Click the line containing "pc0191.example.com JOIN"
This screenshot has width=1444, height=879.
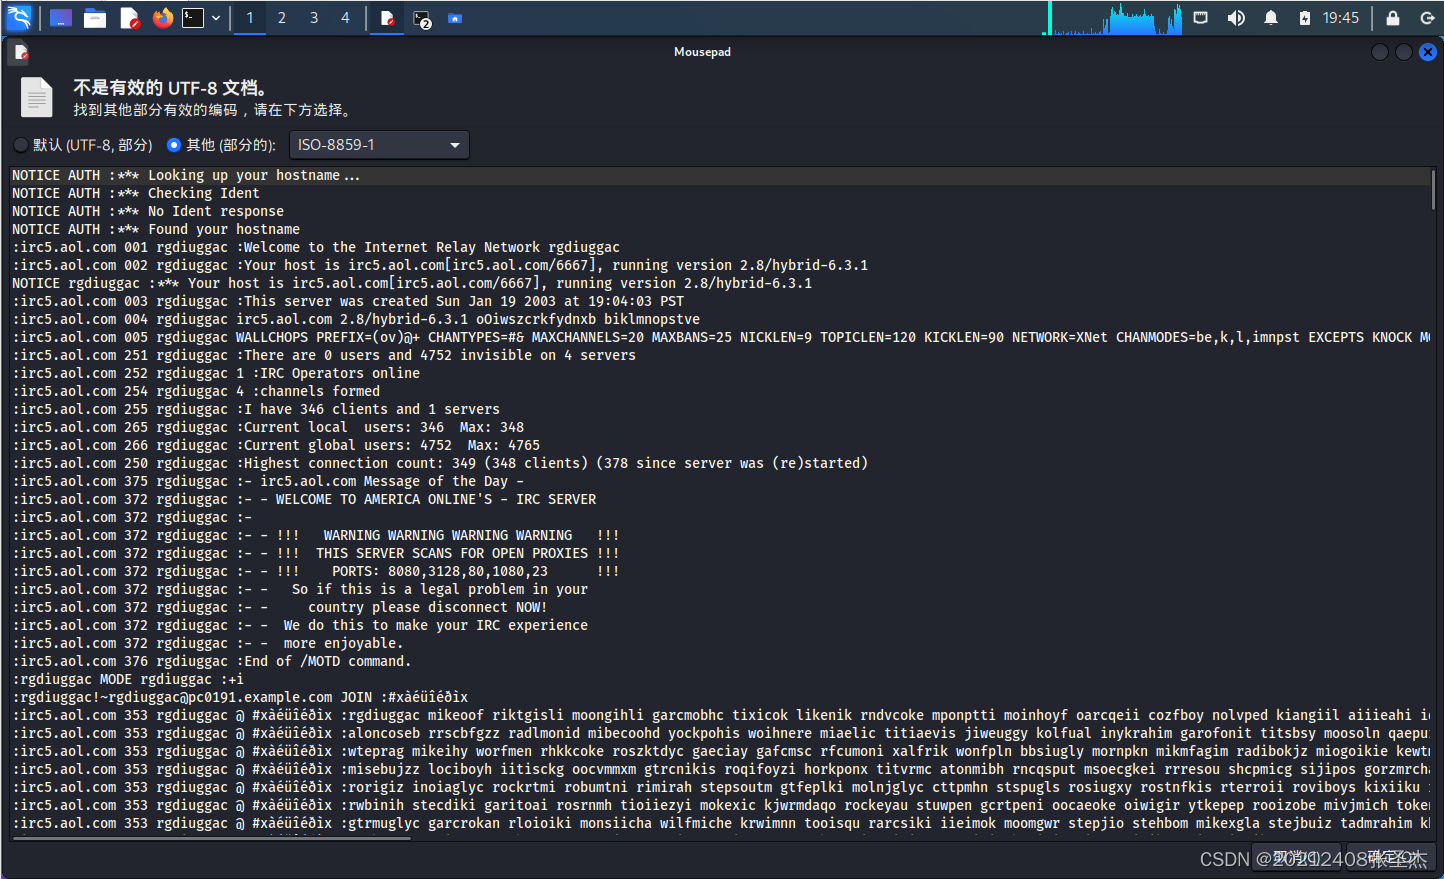(240, 697)
